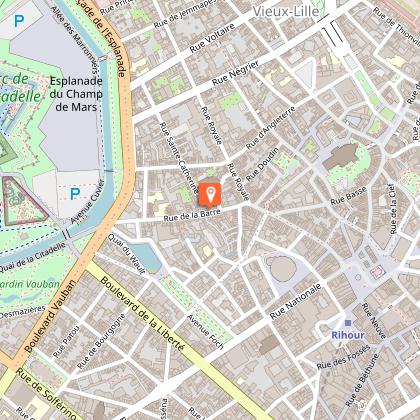
Task: Click the Rue d'Angleterre street label
Action: 271,128
